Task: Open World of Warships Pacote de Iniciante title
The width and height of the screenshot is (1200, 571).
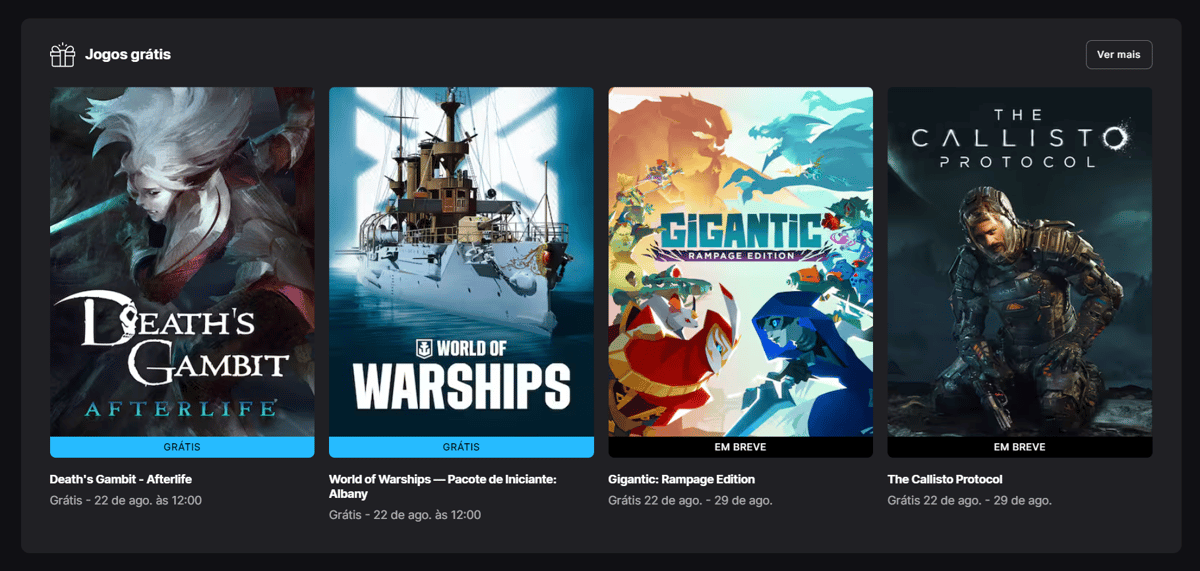Action: 443,487
